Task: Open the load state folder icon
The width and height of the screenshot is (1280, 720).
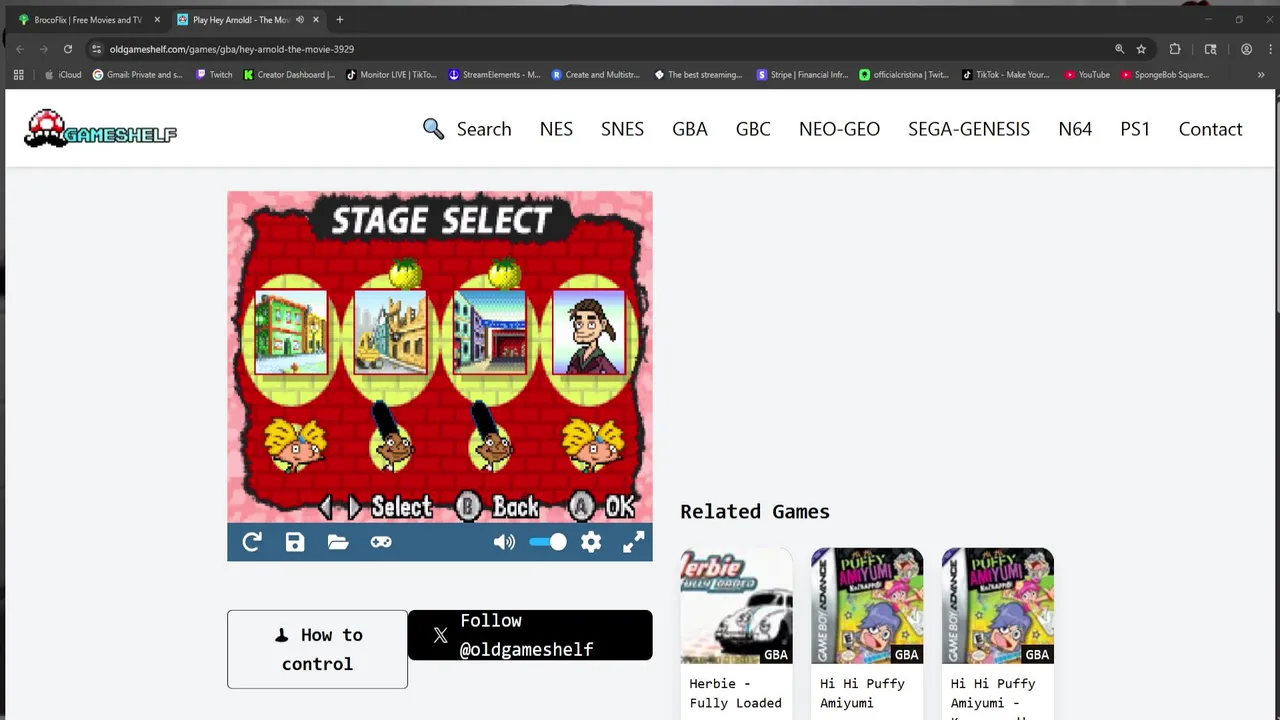Action: tap(338, 542)
